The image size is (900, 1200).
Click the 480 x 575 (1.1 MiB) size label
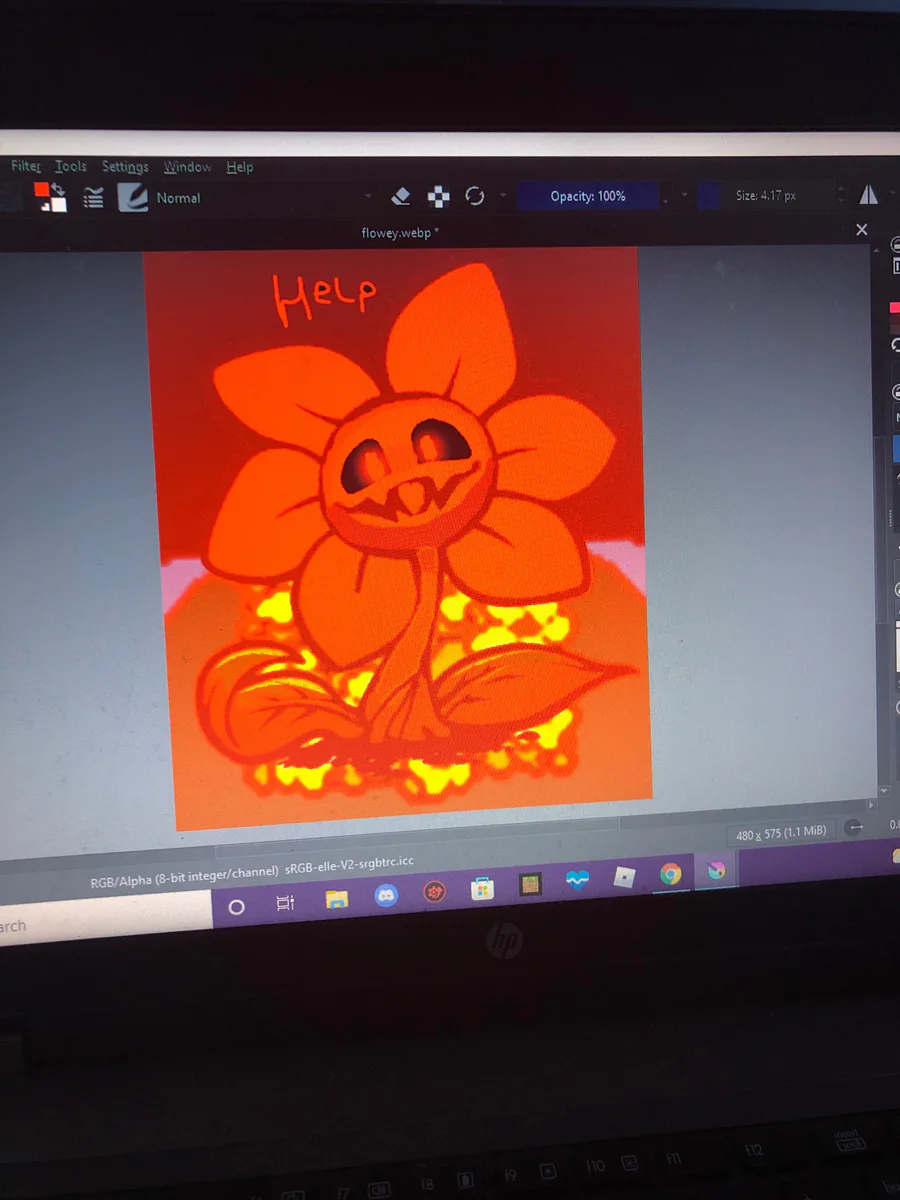(x=780, y=833)
